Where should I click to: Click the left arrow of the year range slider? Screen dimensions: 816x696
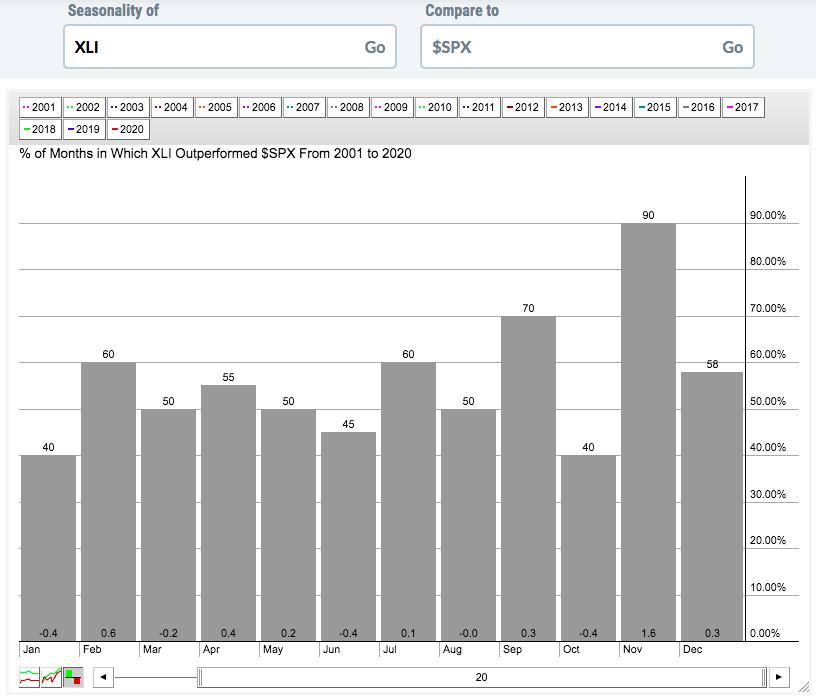coord(102,677)
